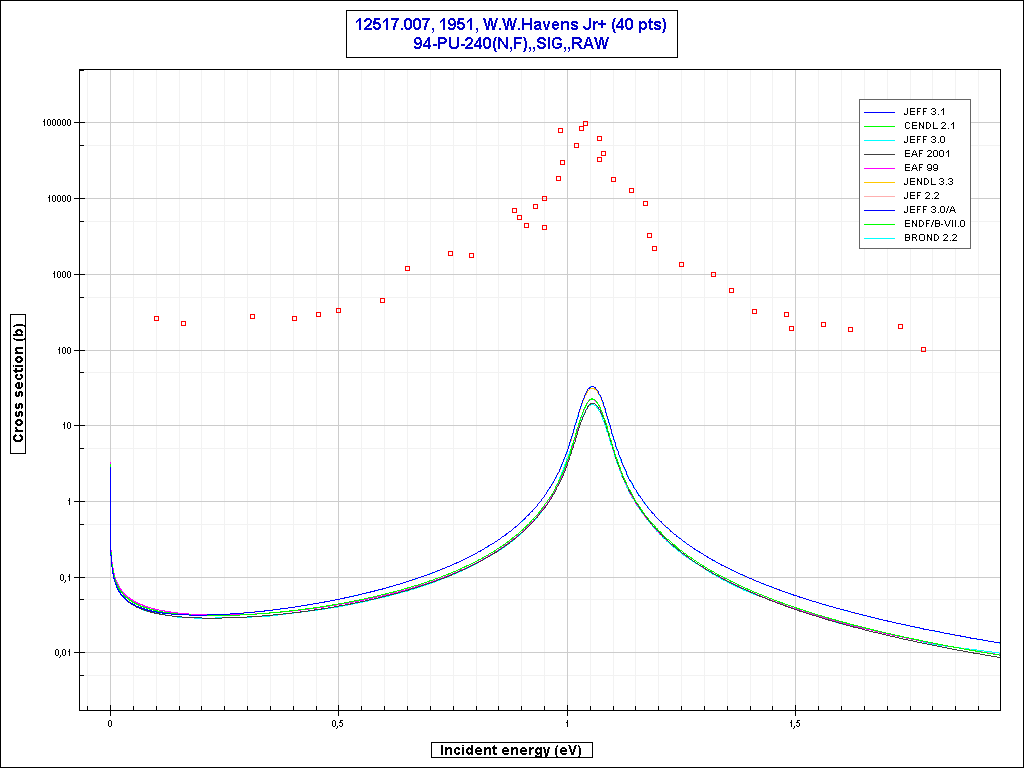Click the rightmost black data point

[923, 349]
